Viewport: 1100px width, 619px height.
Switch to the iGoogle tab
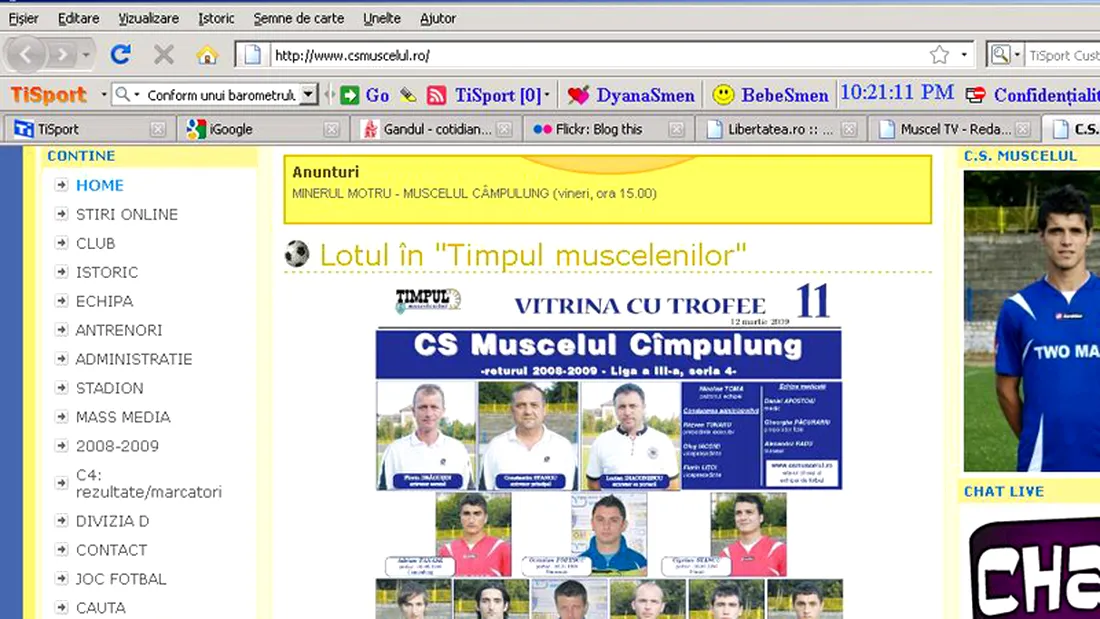[x=262, y=129]
